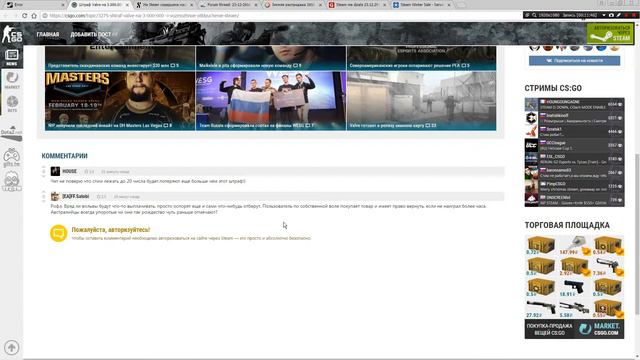The height and width of the screenshot is (360, 640).
Task: Go to browser home page icon
Action: (34, 16)
